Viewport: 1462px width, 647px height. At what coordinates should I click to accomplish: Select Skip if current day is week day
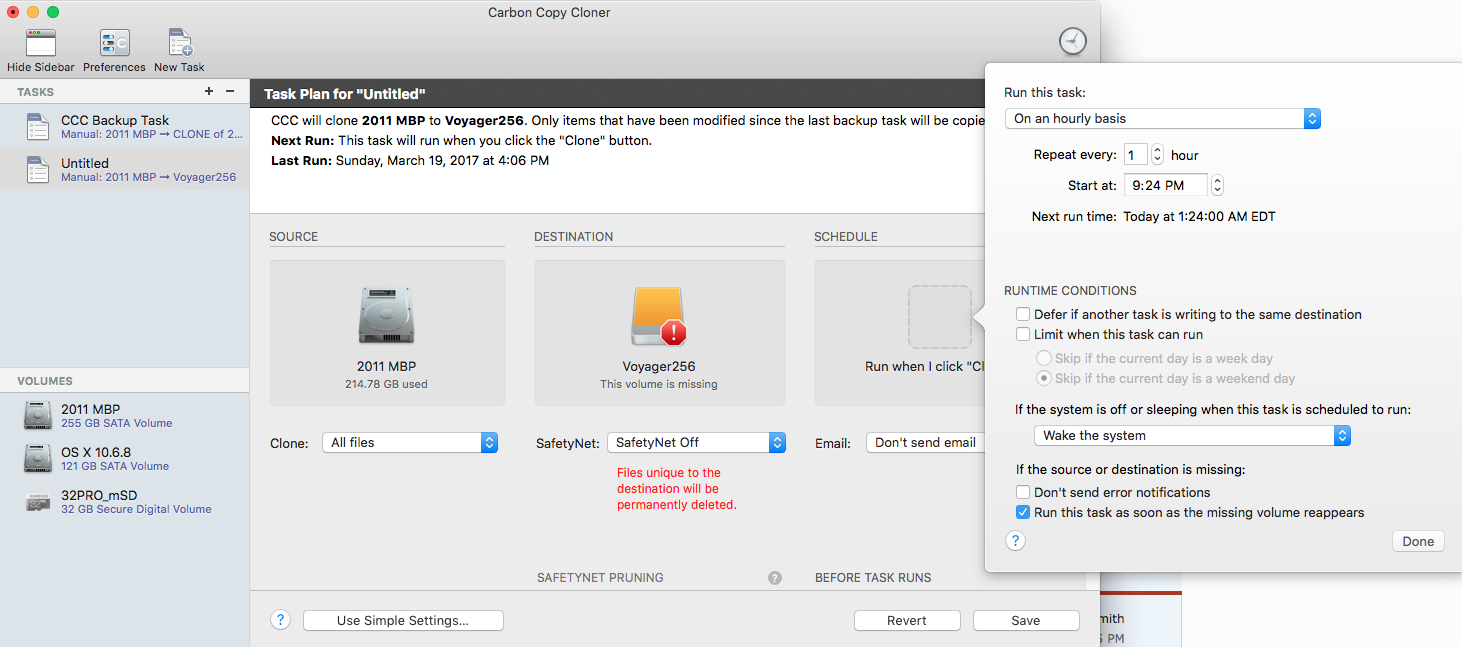(1044, 358)
